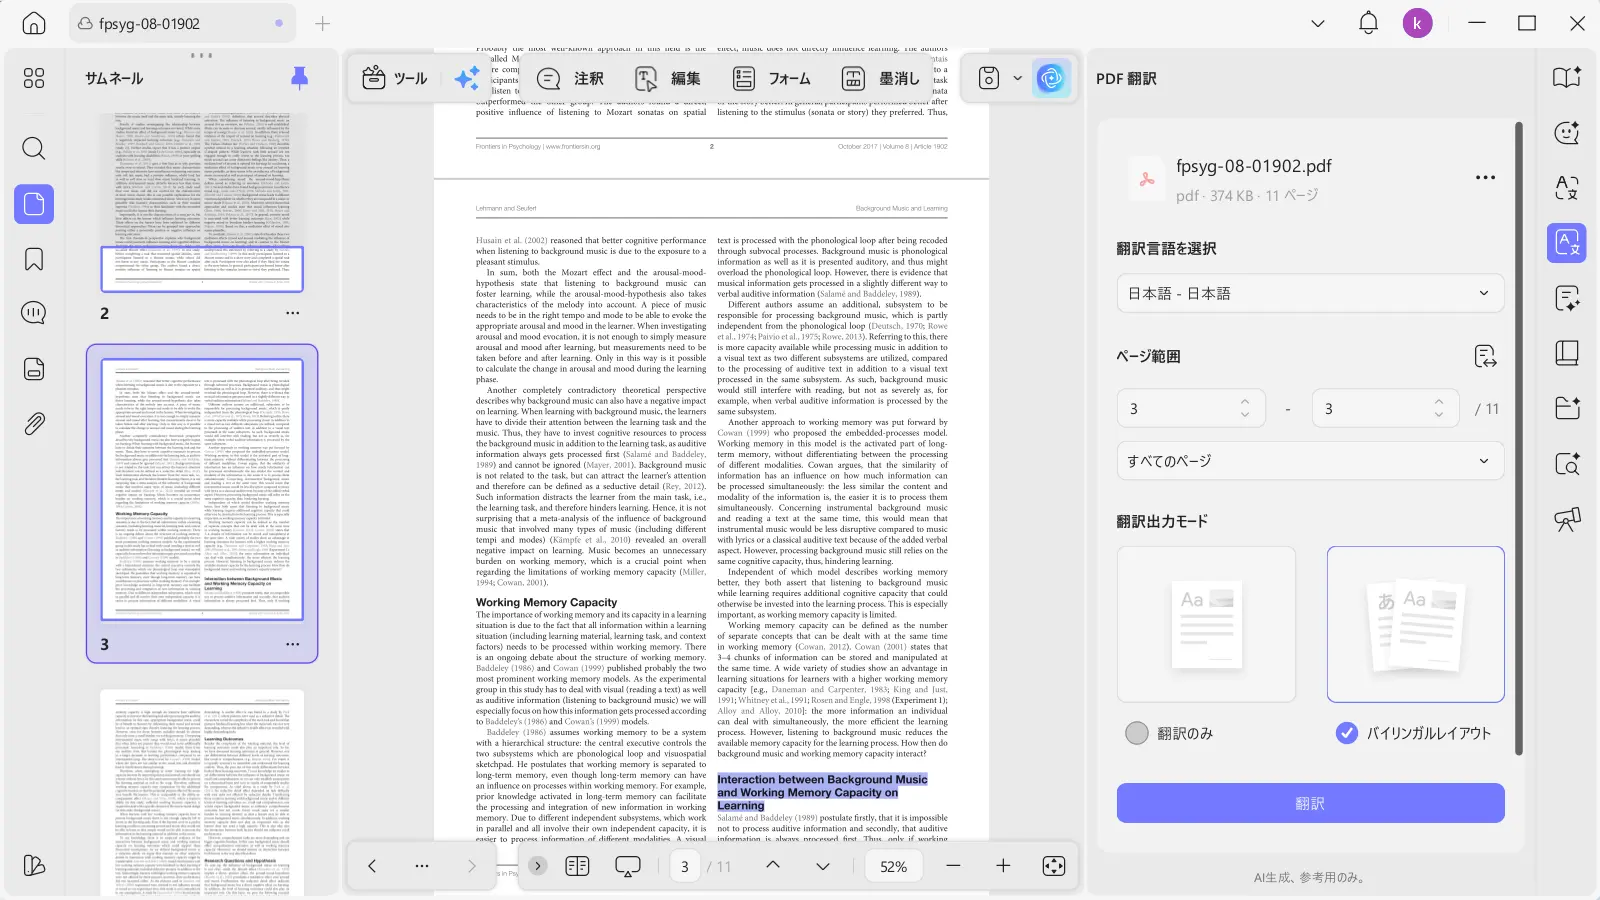Open the megaphone feedback icon in the right sidebar

pyautogui.click(x=1567, y=518)
